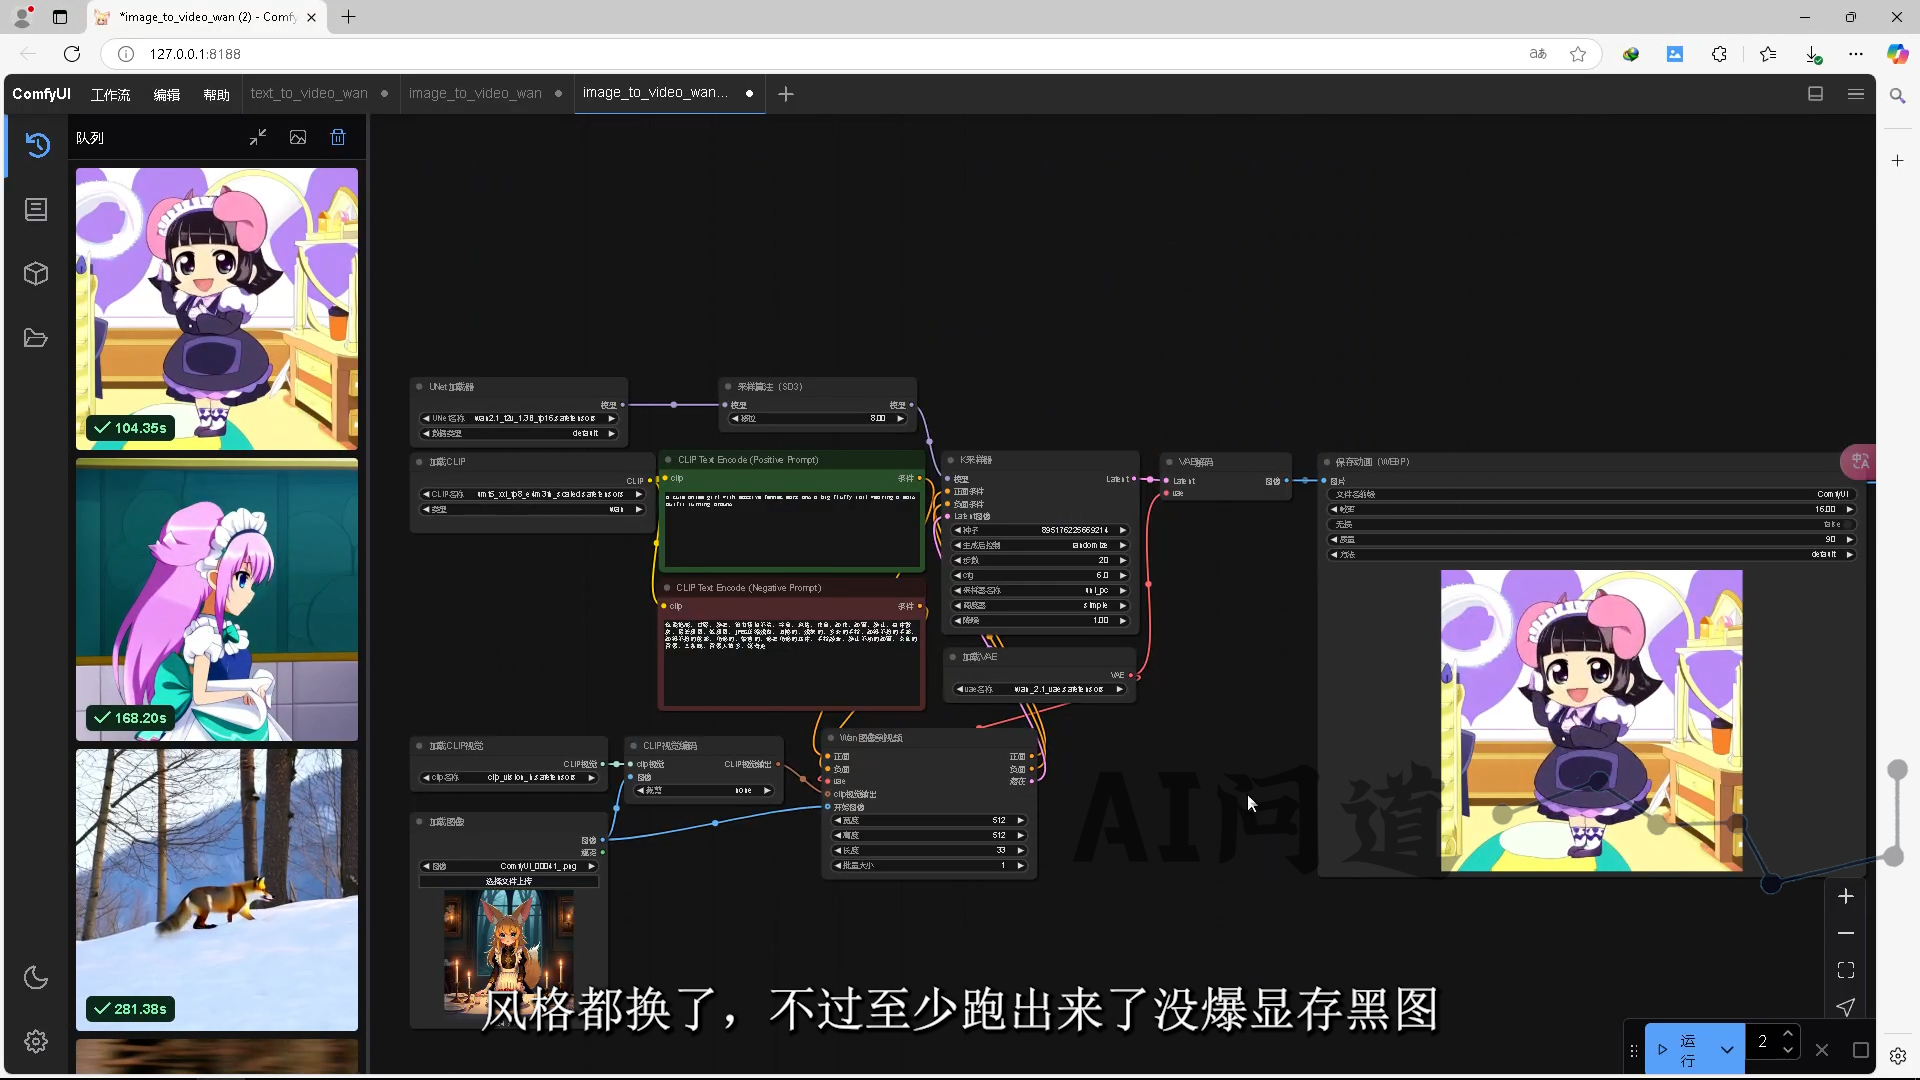Open ComfyUI settings gear in sidebar

point(36,1041)
